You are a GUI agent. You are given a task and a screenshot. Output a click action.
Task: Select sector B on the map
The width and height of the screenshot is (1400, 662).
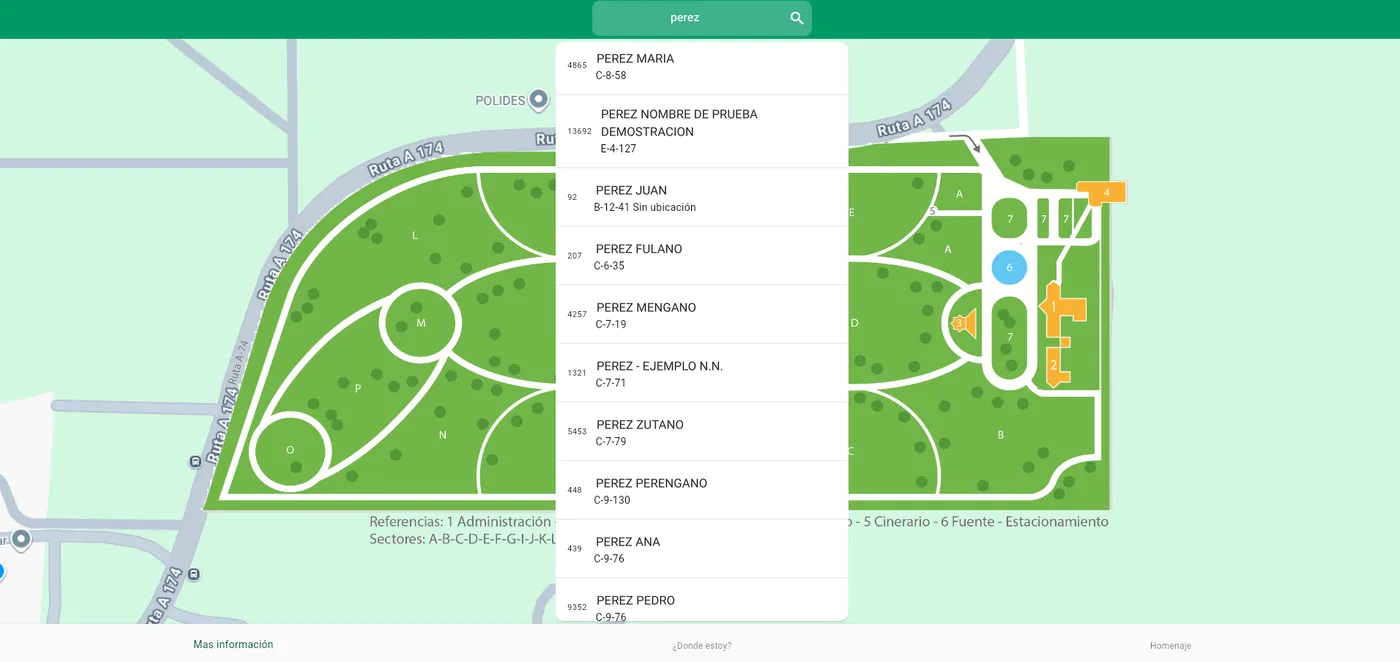pos(1001,434)
